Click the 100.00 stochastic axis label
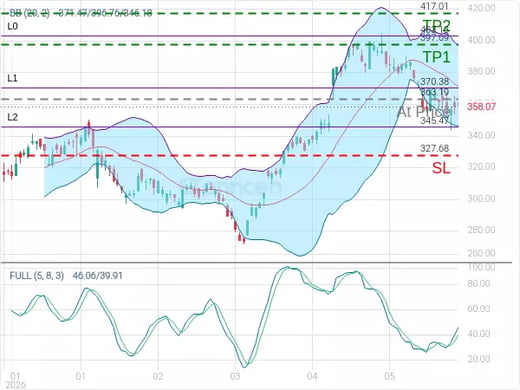The width and height of the screenshot is (520, 390). coord(481,267)
